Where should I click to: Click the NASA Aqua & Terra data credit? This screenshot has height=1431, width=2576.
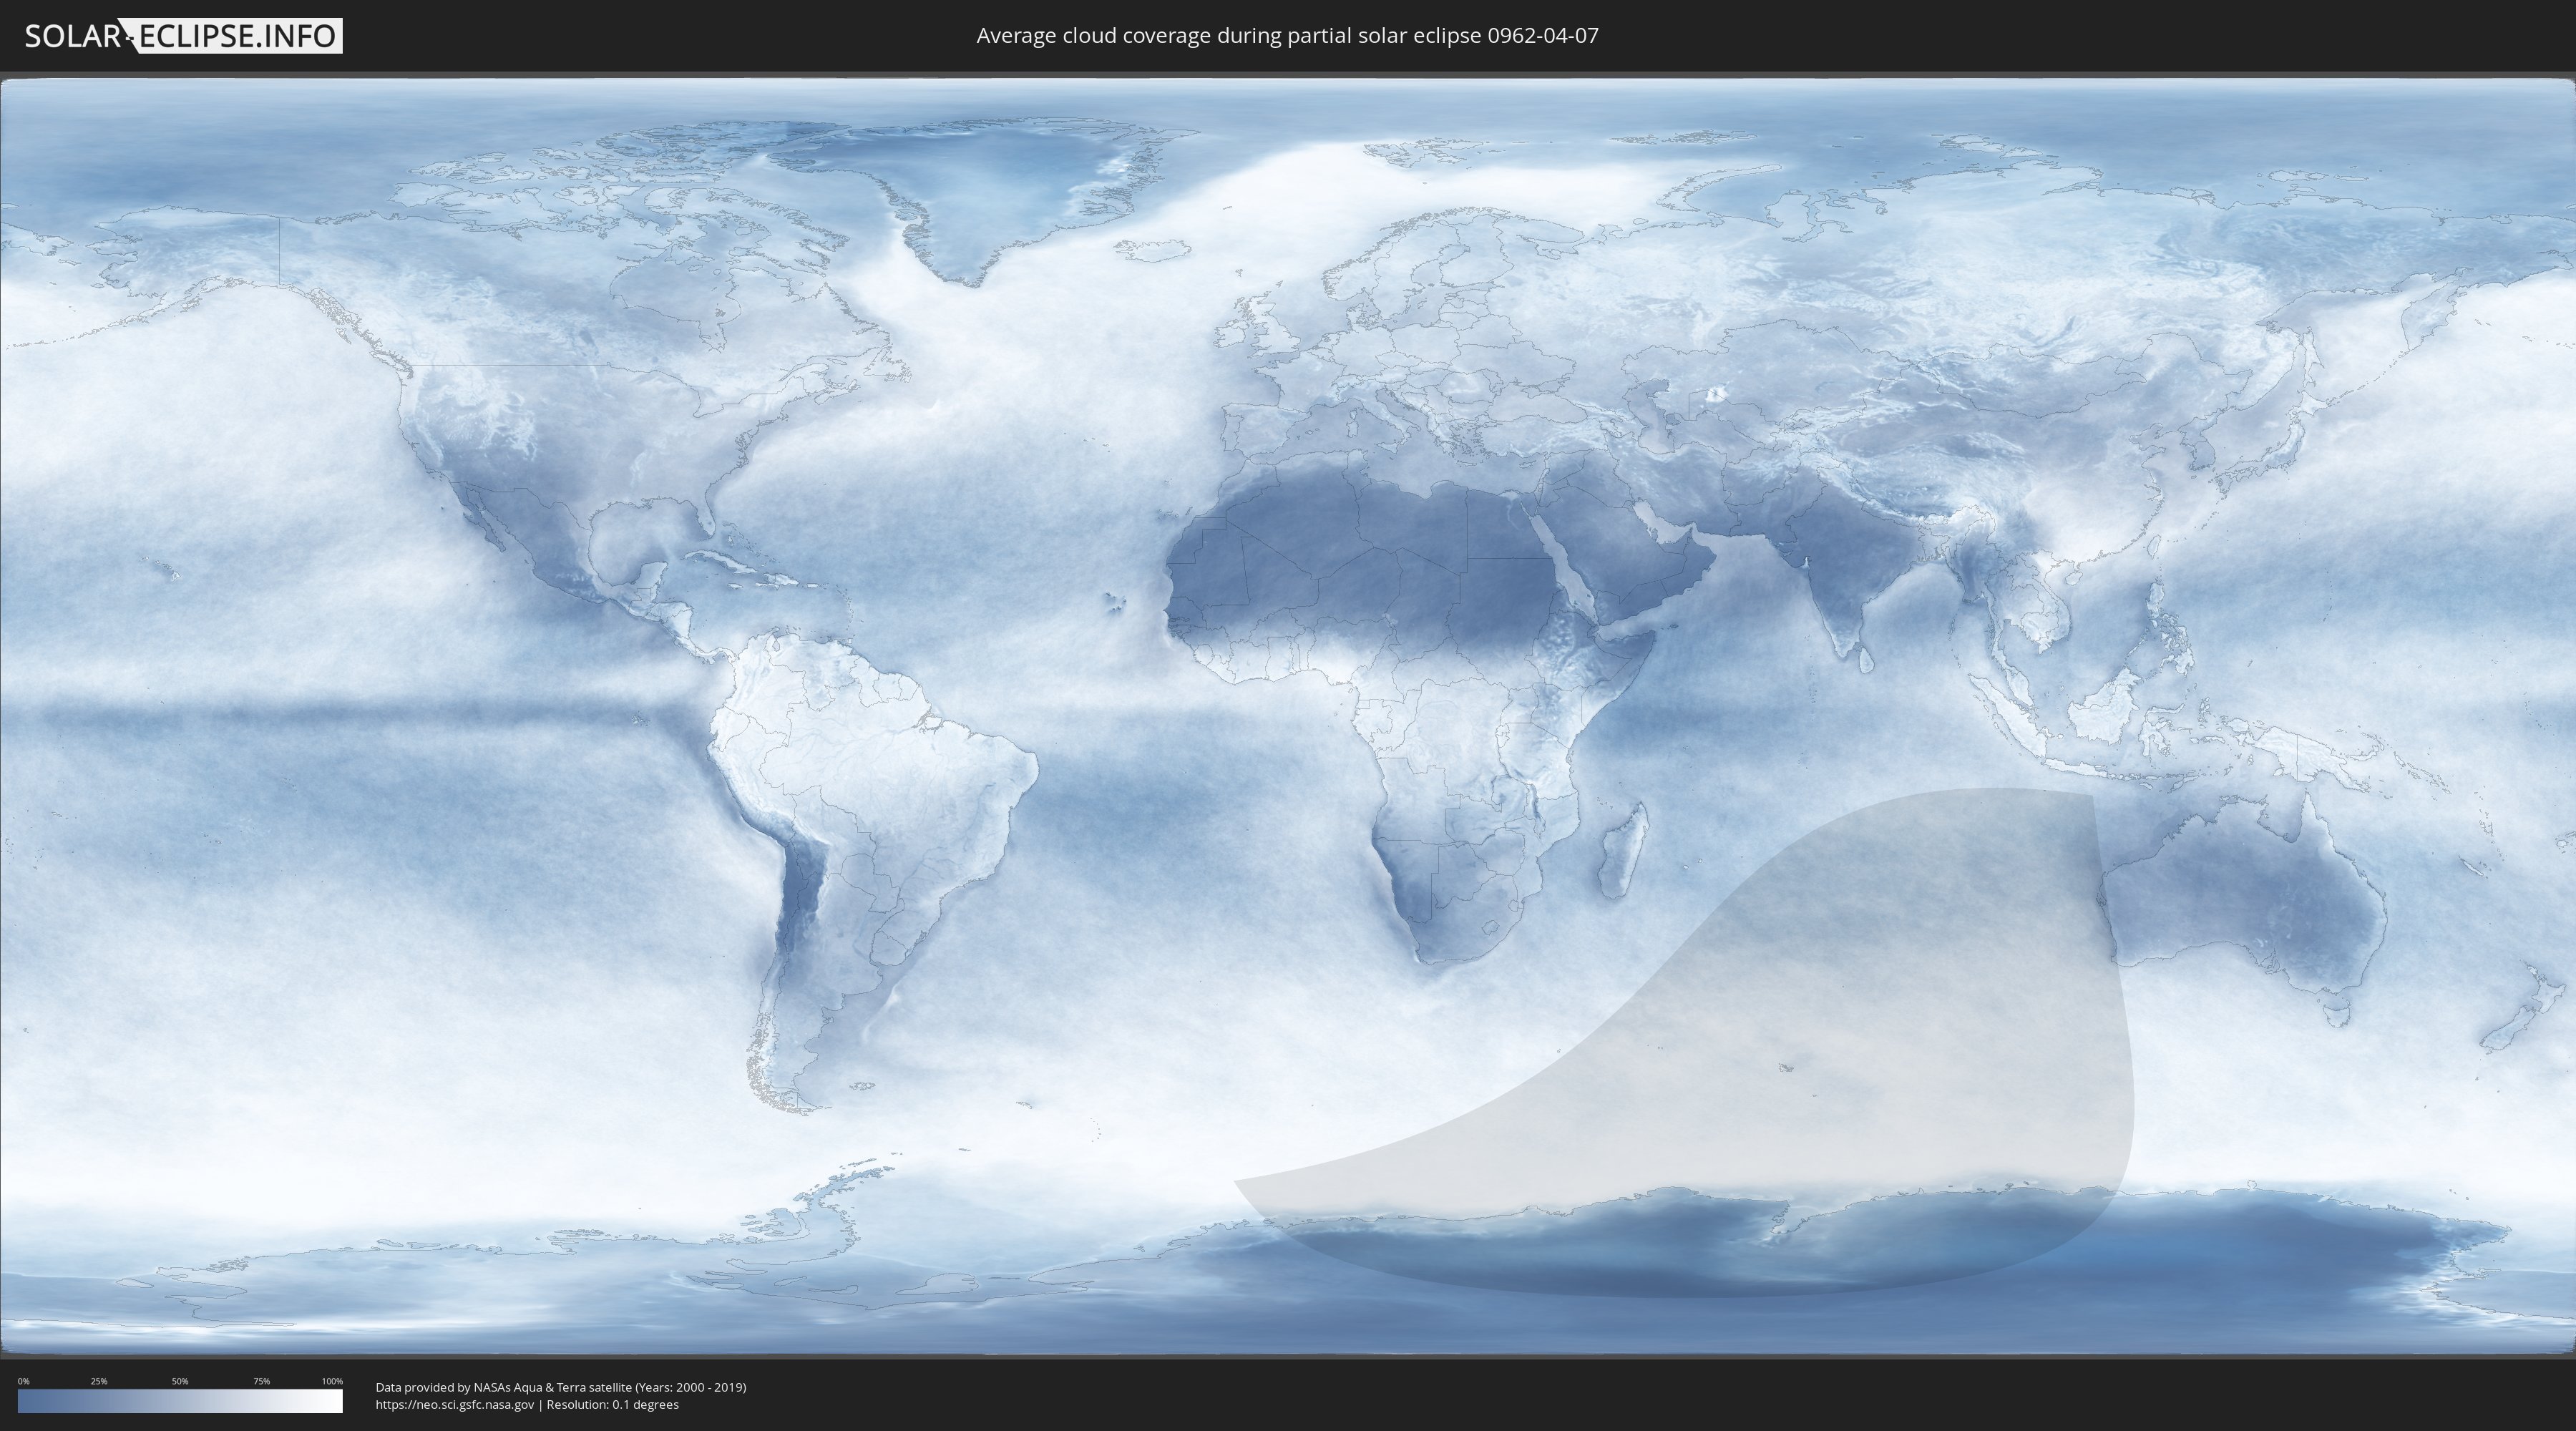click(561, 1387)
